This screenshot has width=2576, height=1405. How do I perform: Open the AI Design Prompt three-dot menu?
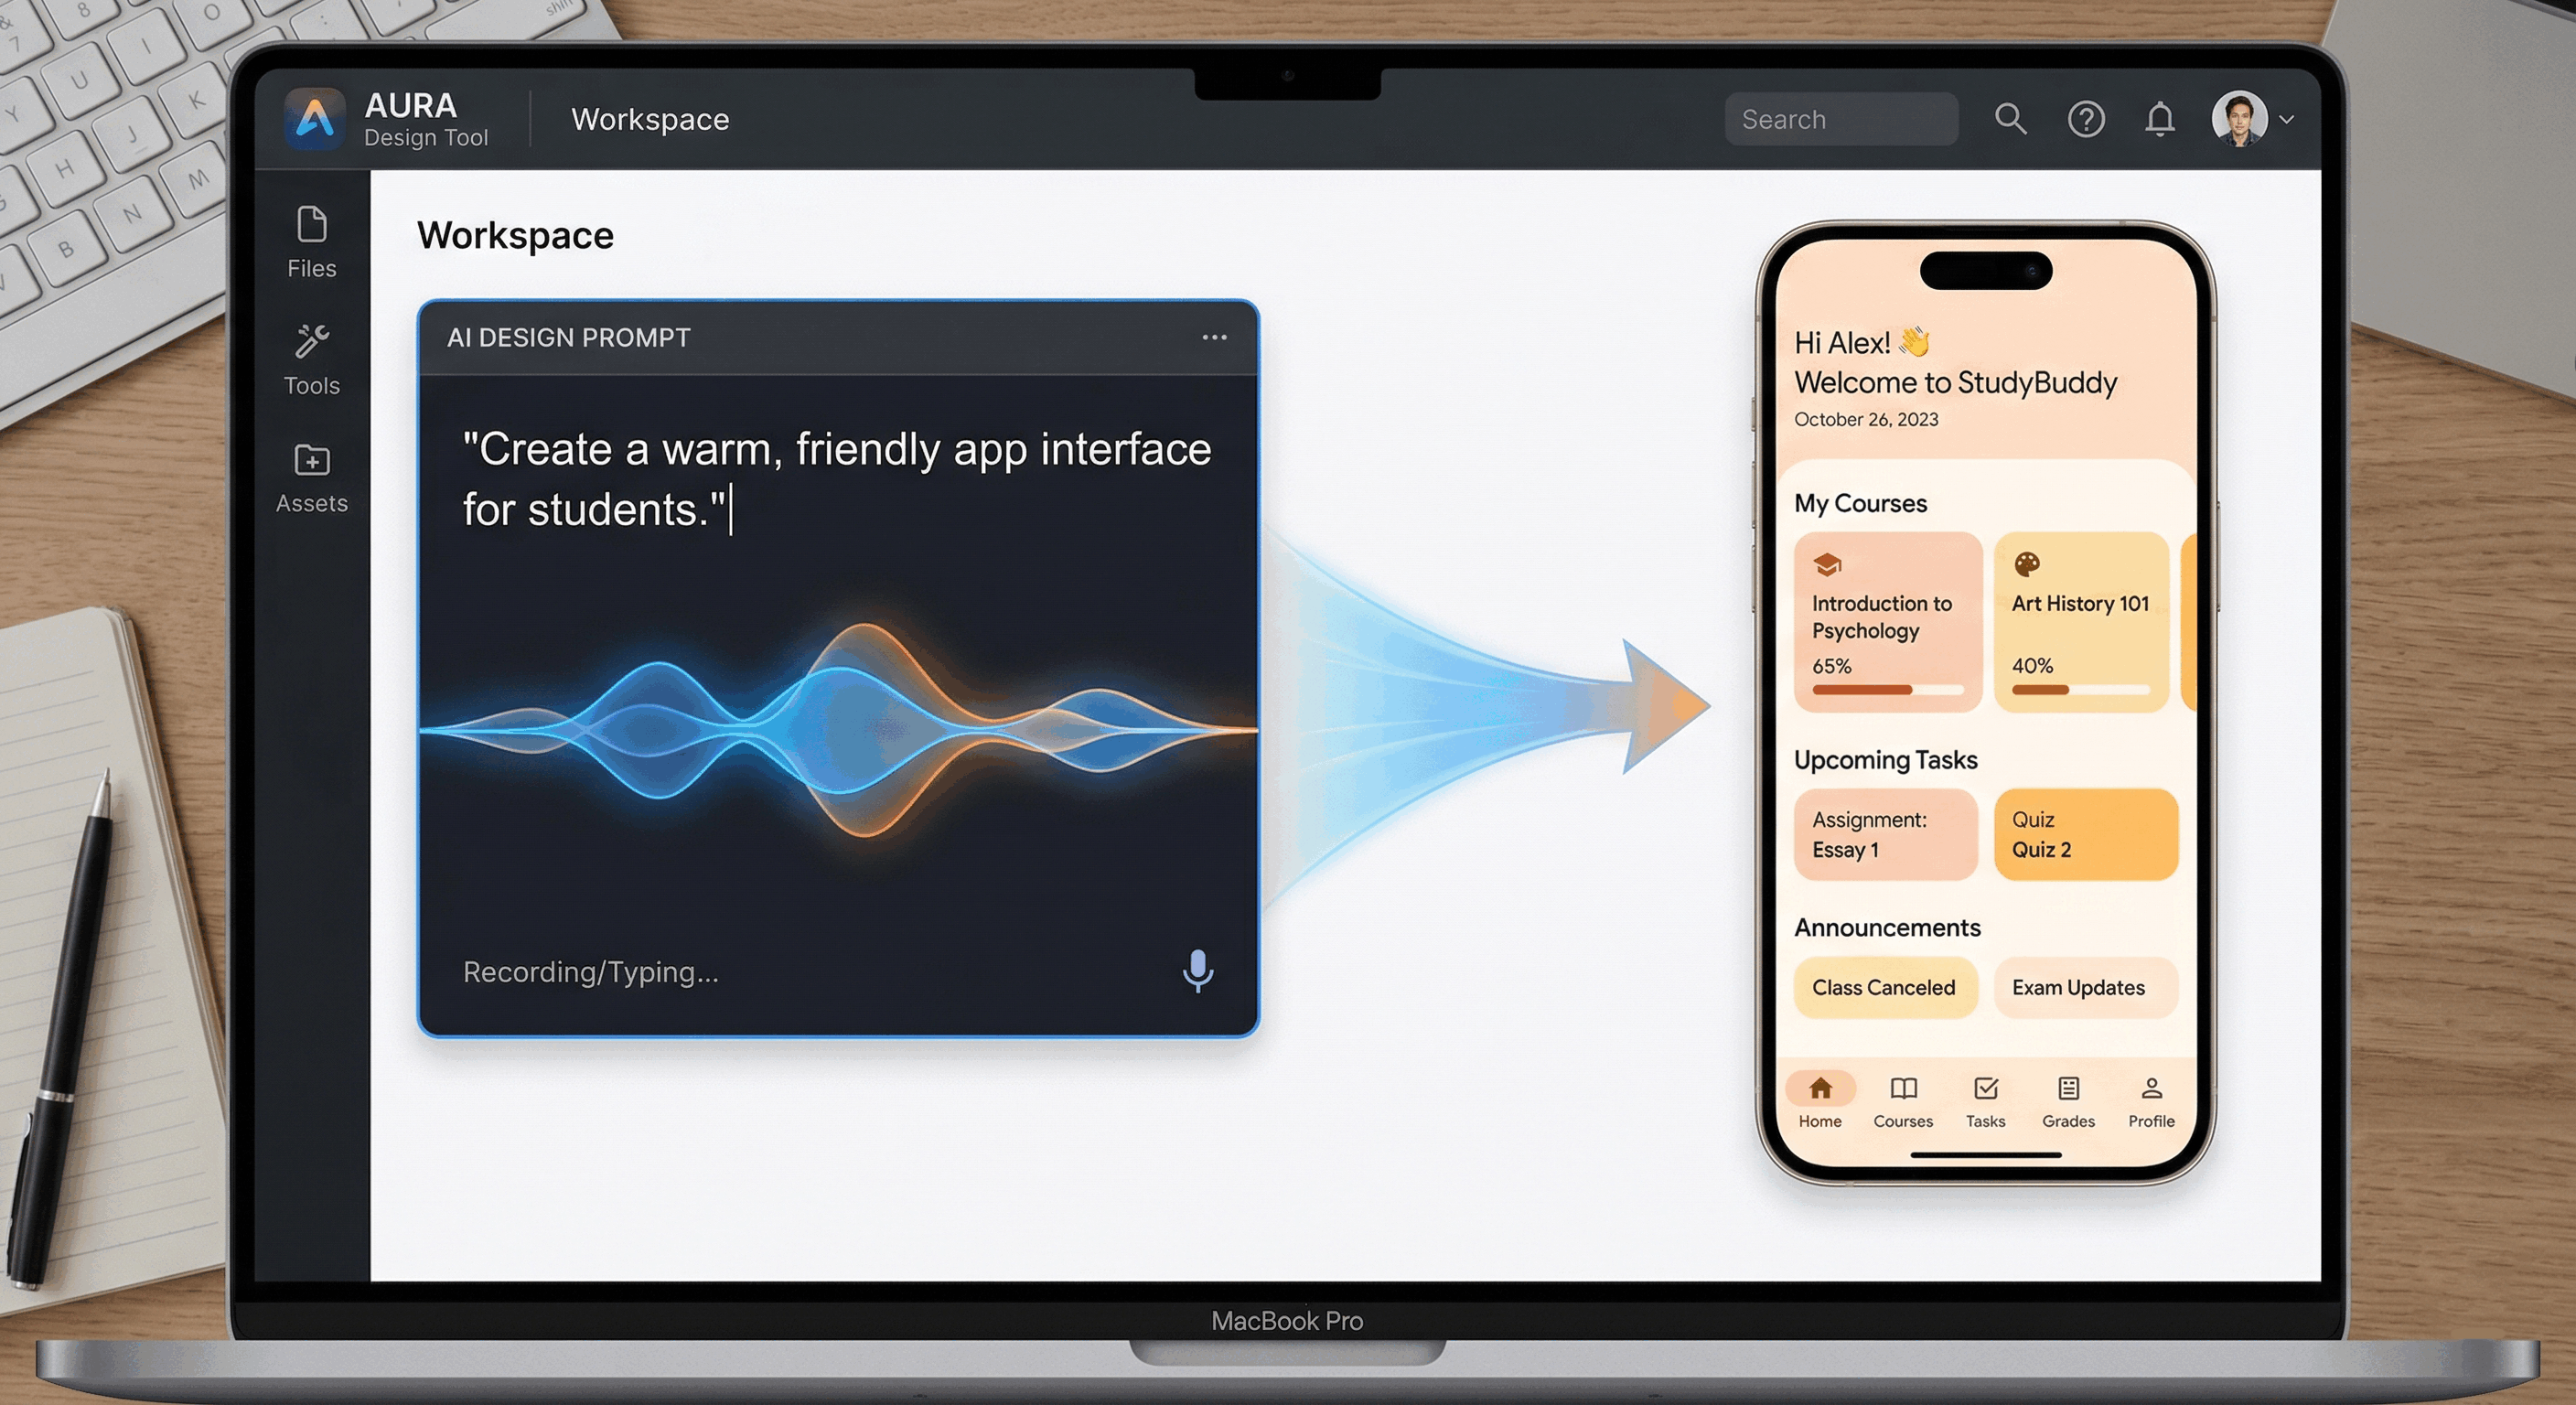coord(1213,337)
